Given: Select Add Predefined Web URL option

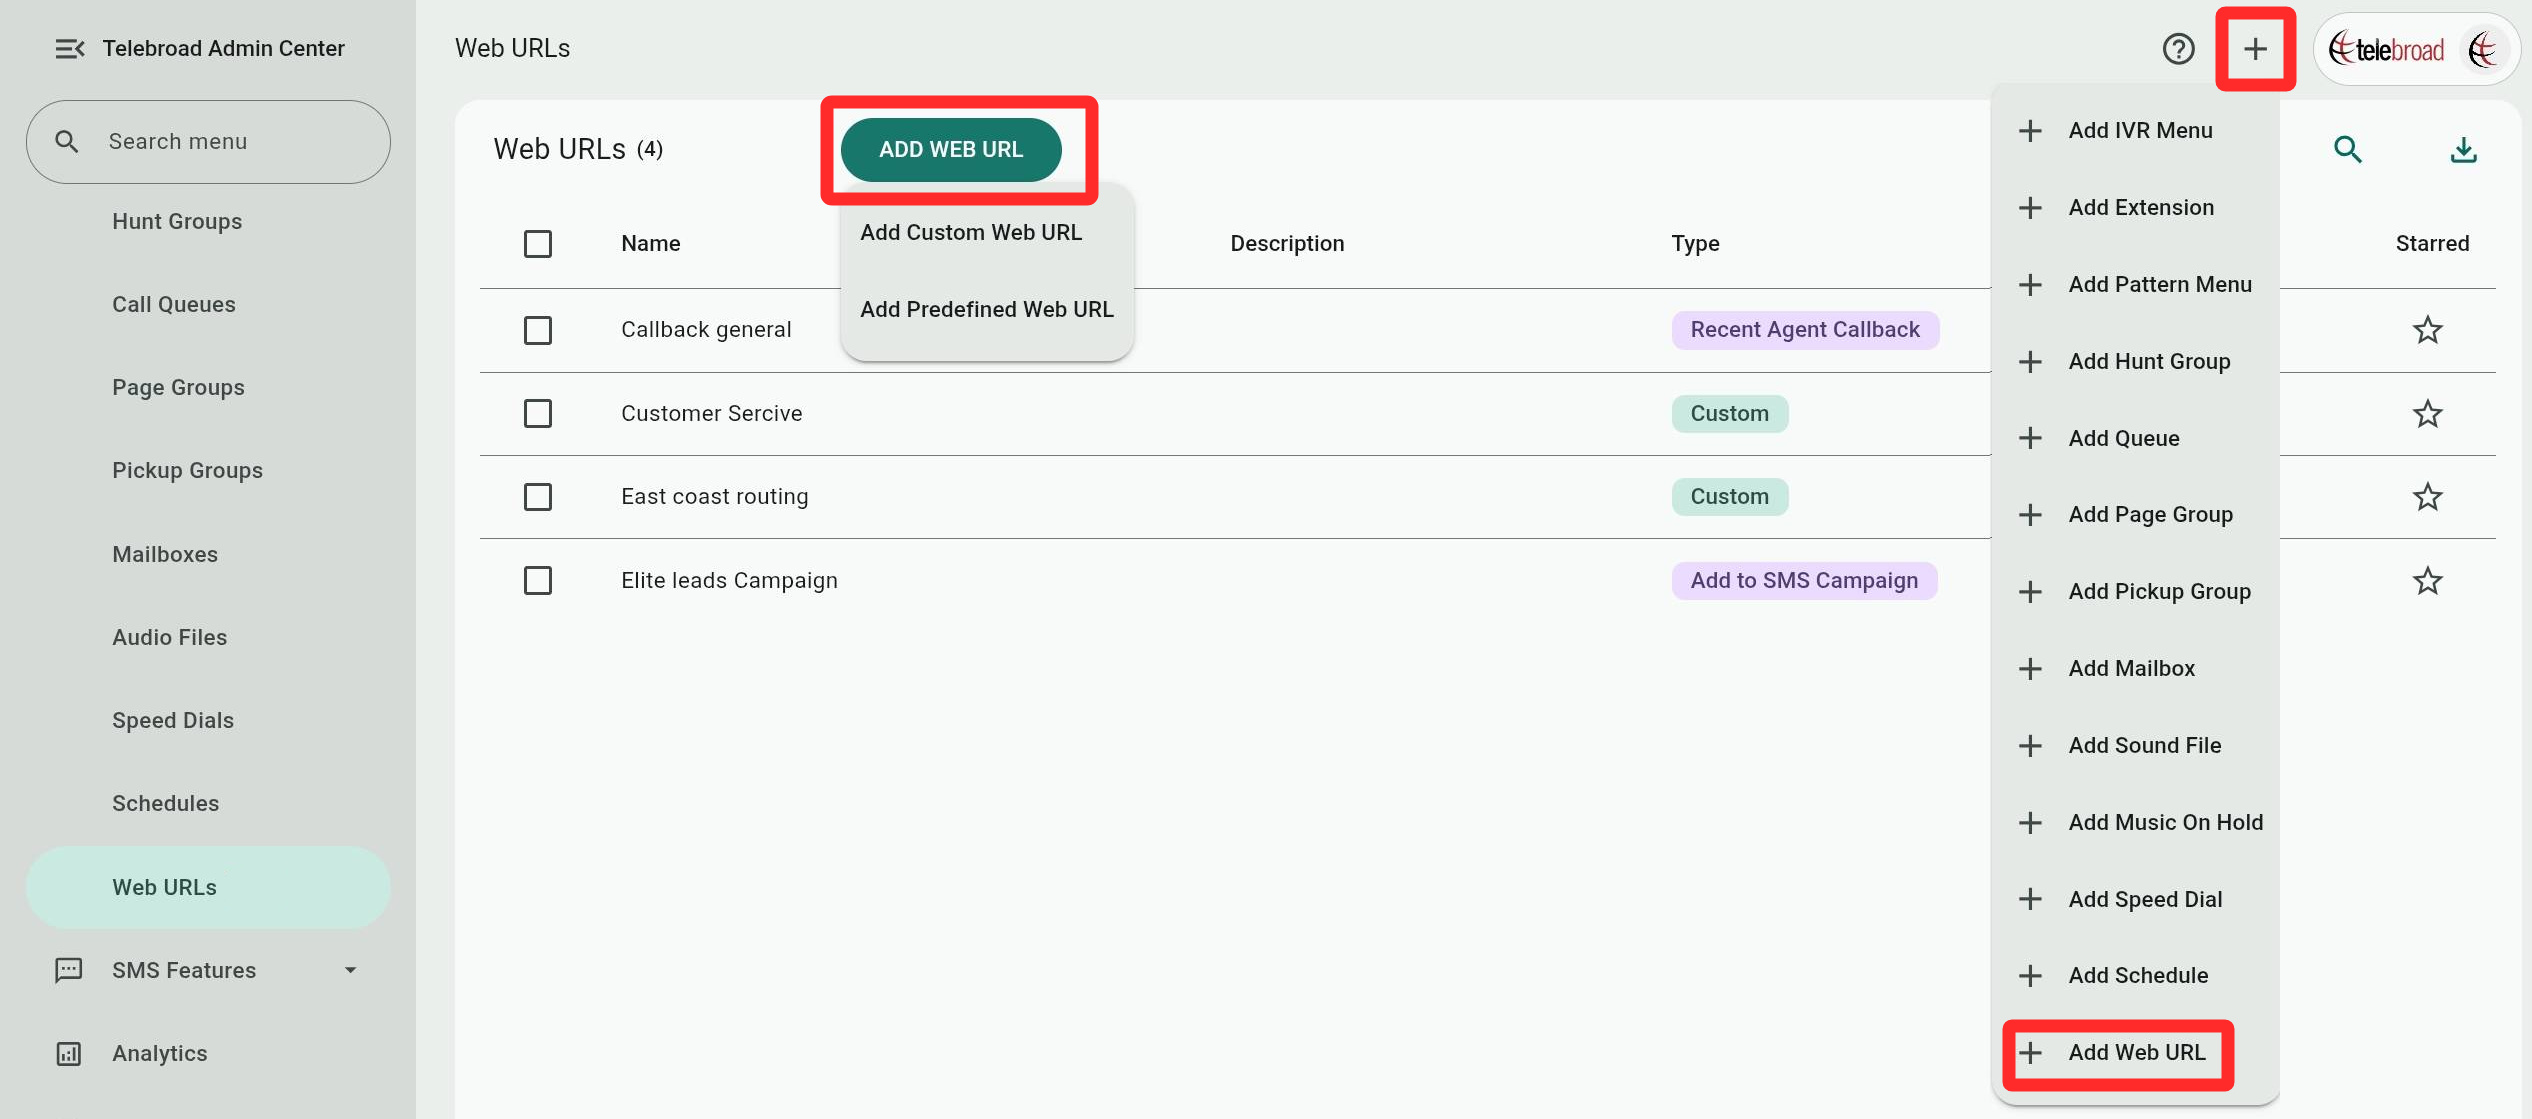Looking at the screenshot, I should click(x=986, y=310).
